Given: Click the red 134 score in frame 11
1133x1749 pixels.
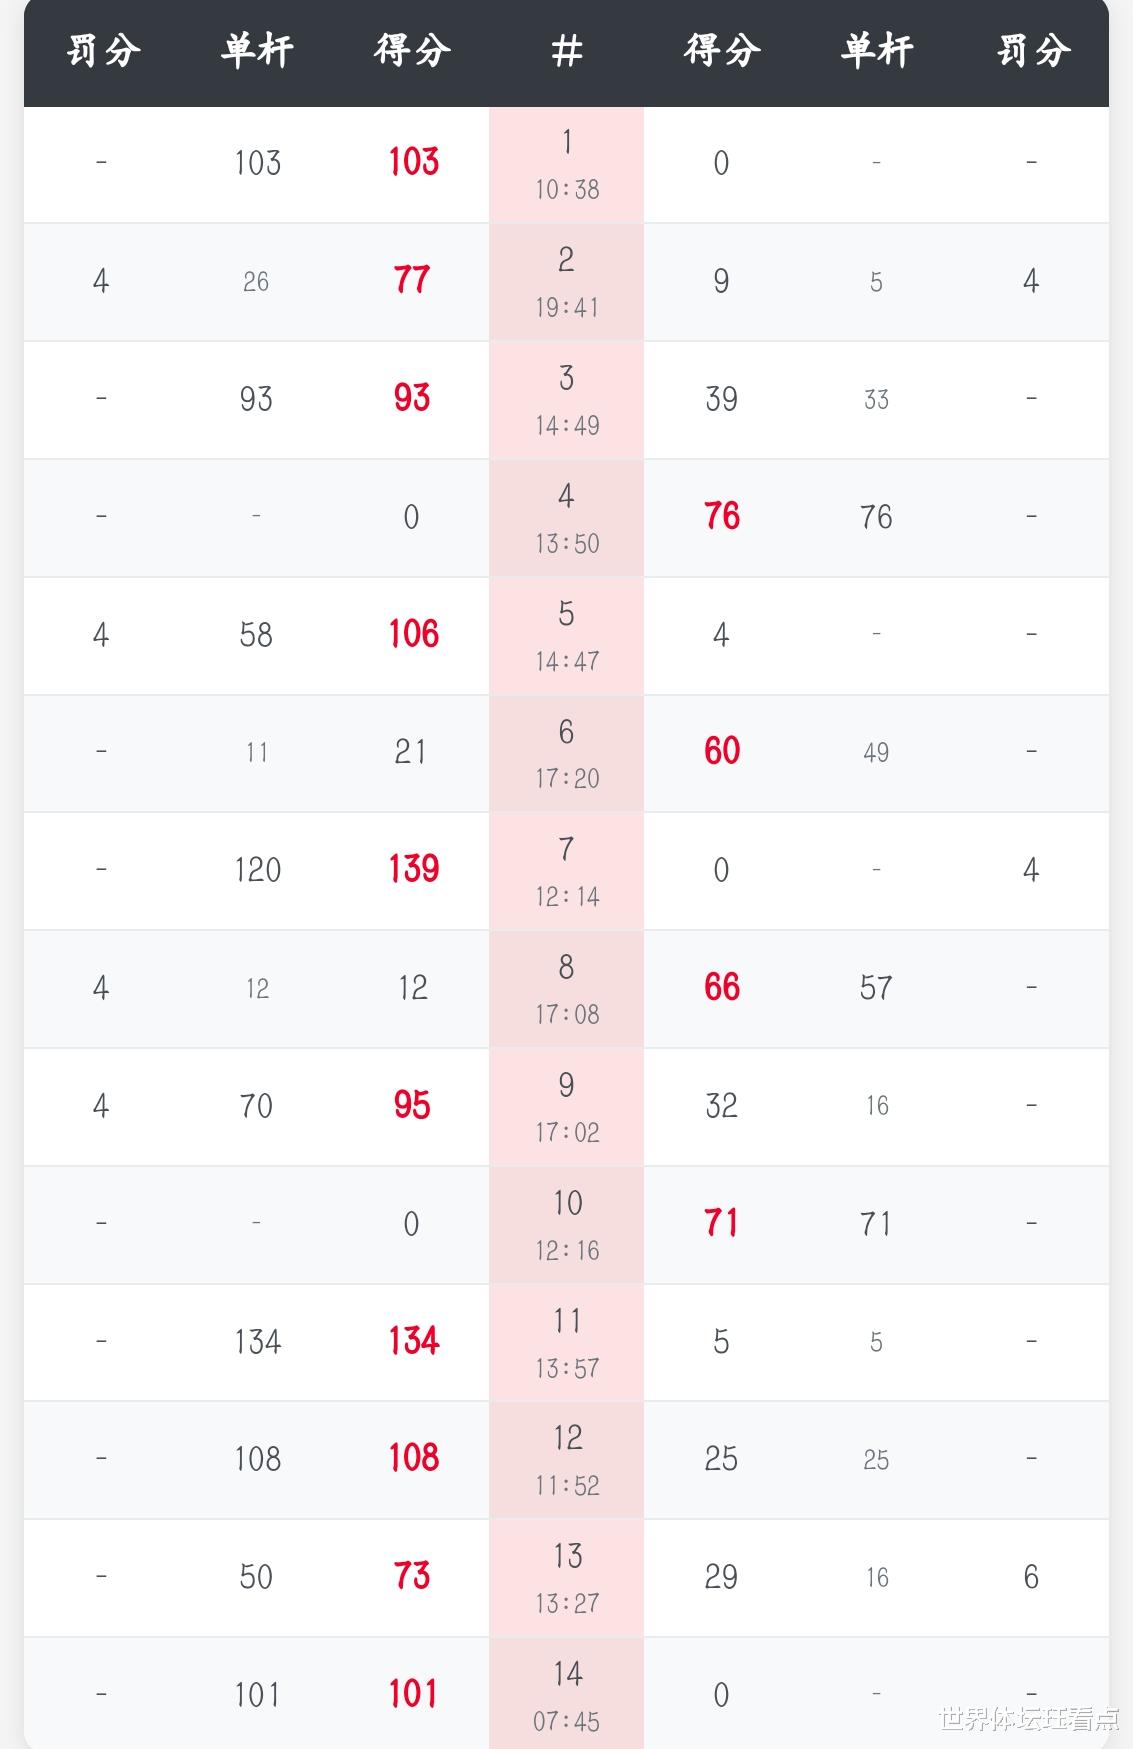Looking at the screenshot, I should click(413, 1341).
